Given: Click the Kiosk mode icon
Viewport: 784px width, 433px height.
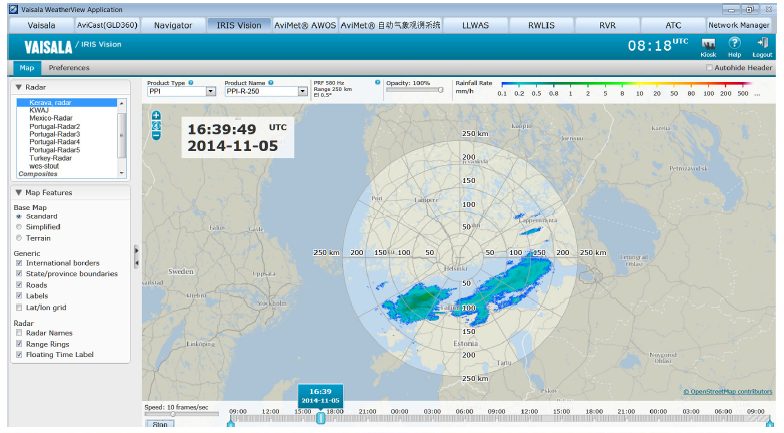Looking at the screenshot, I should pyautogui.click(x=708, y=44).
